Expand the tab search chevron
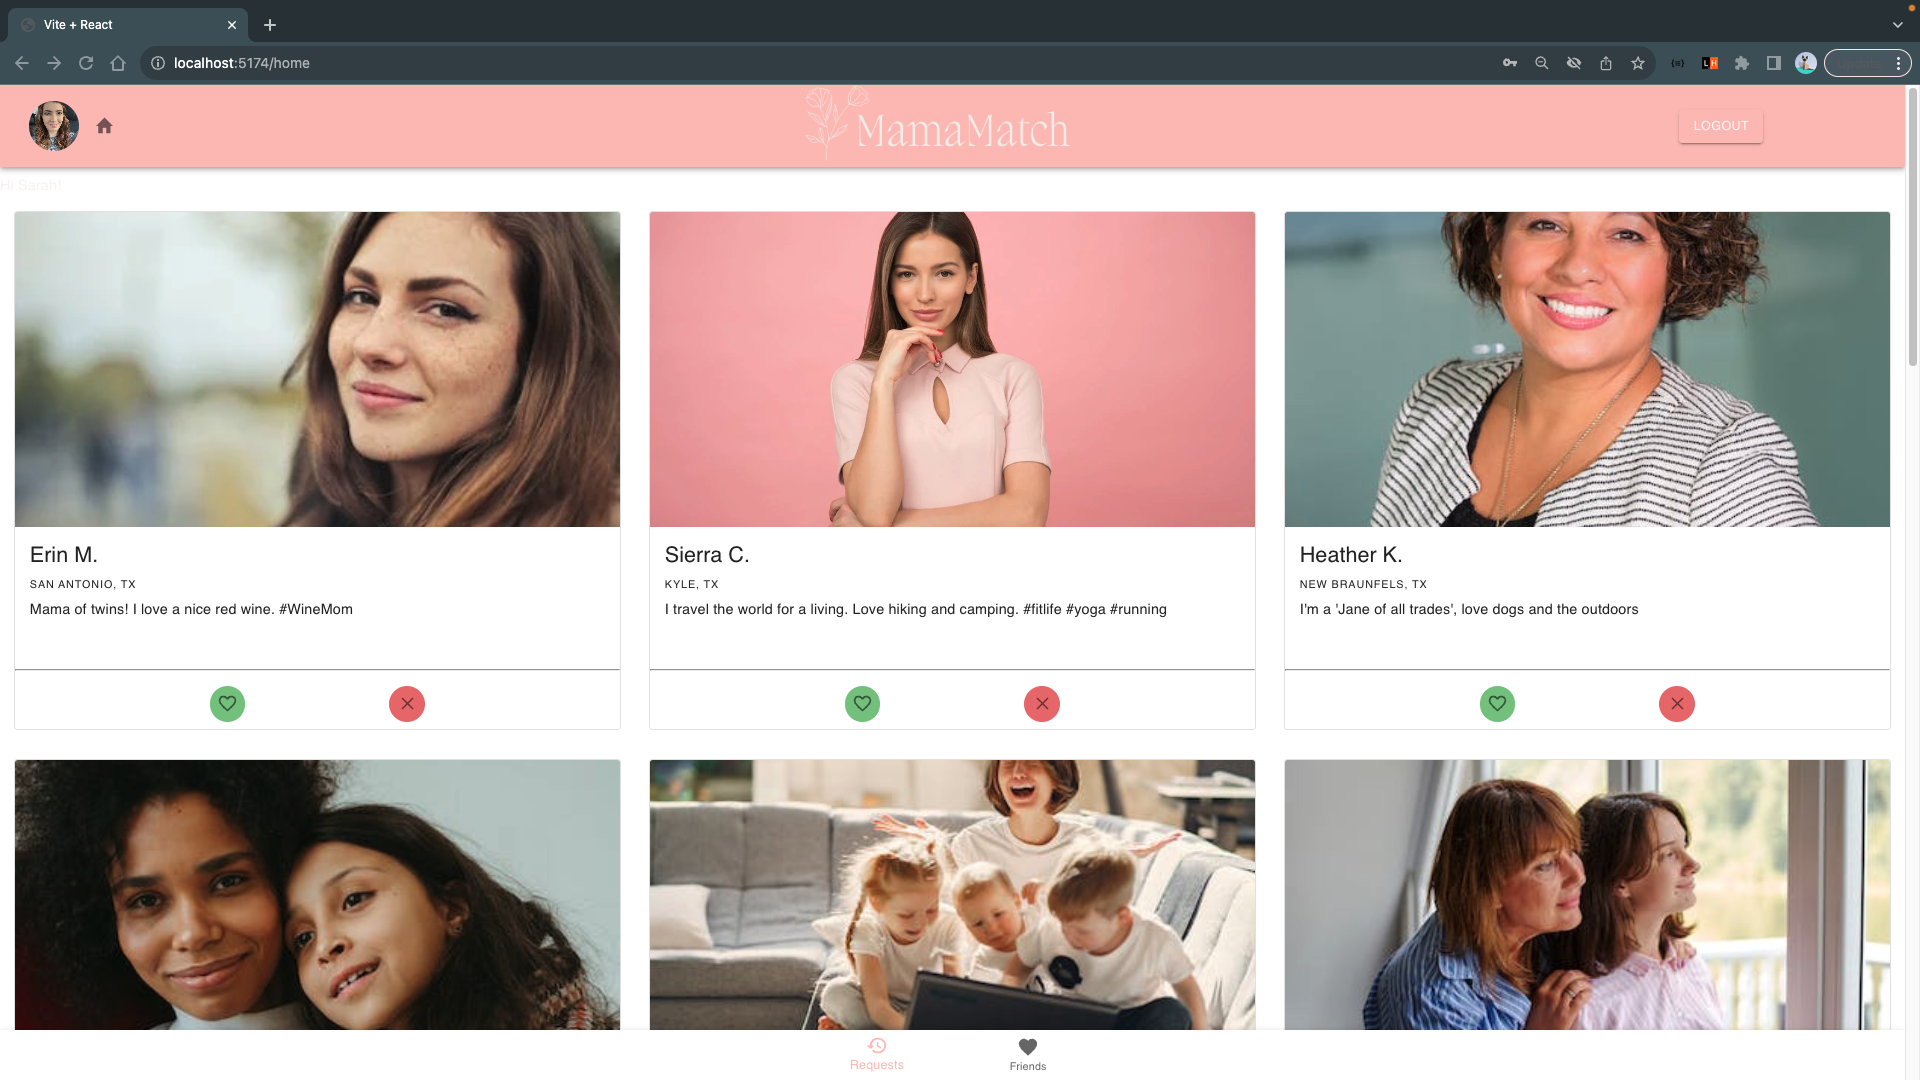Viewport: 1920px width, 1080px height. (x=1897, y=25)
